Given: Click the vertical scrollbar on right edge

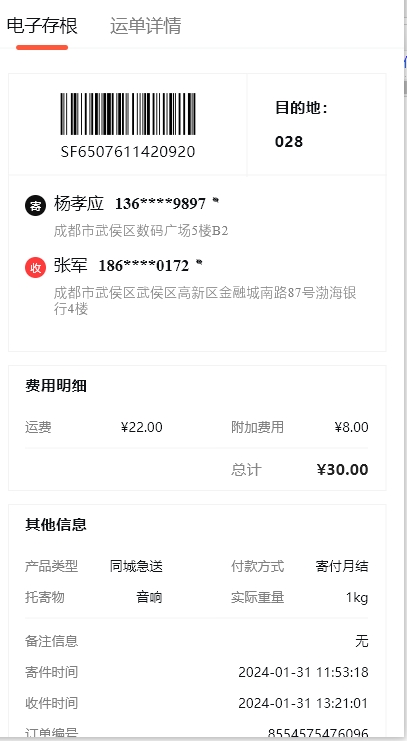Looking at the screenshot, I should [x=405, y=87].
